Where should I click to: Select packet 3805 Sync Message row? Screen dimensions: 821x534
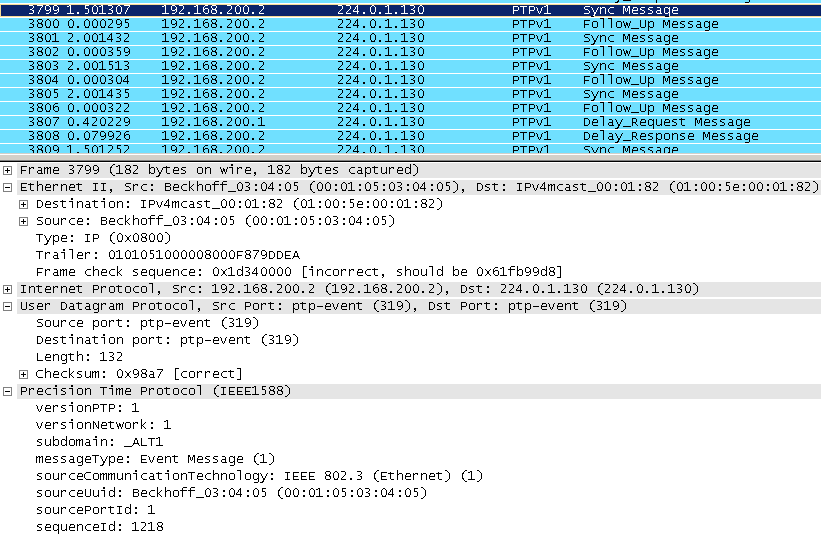410,94
